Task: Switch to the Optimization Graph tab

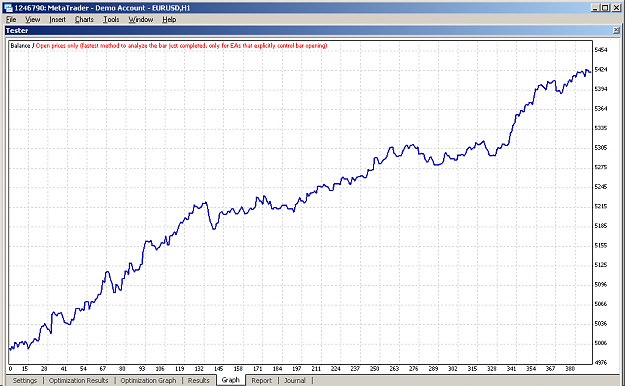Action: pos(148,380)
